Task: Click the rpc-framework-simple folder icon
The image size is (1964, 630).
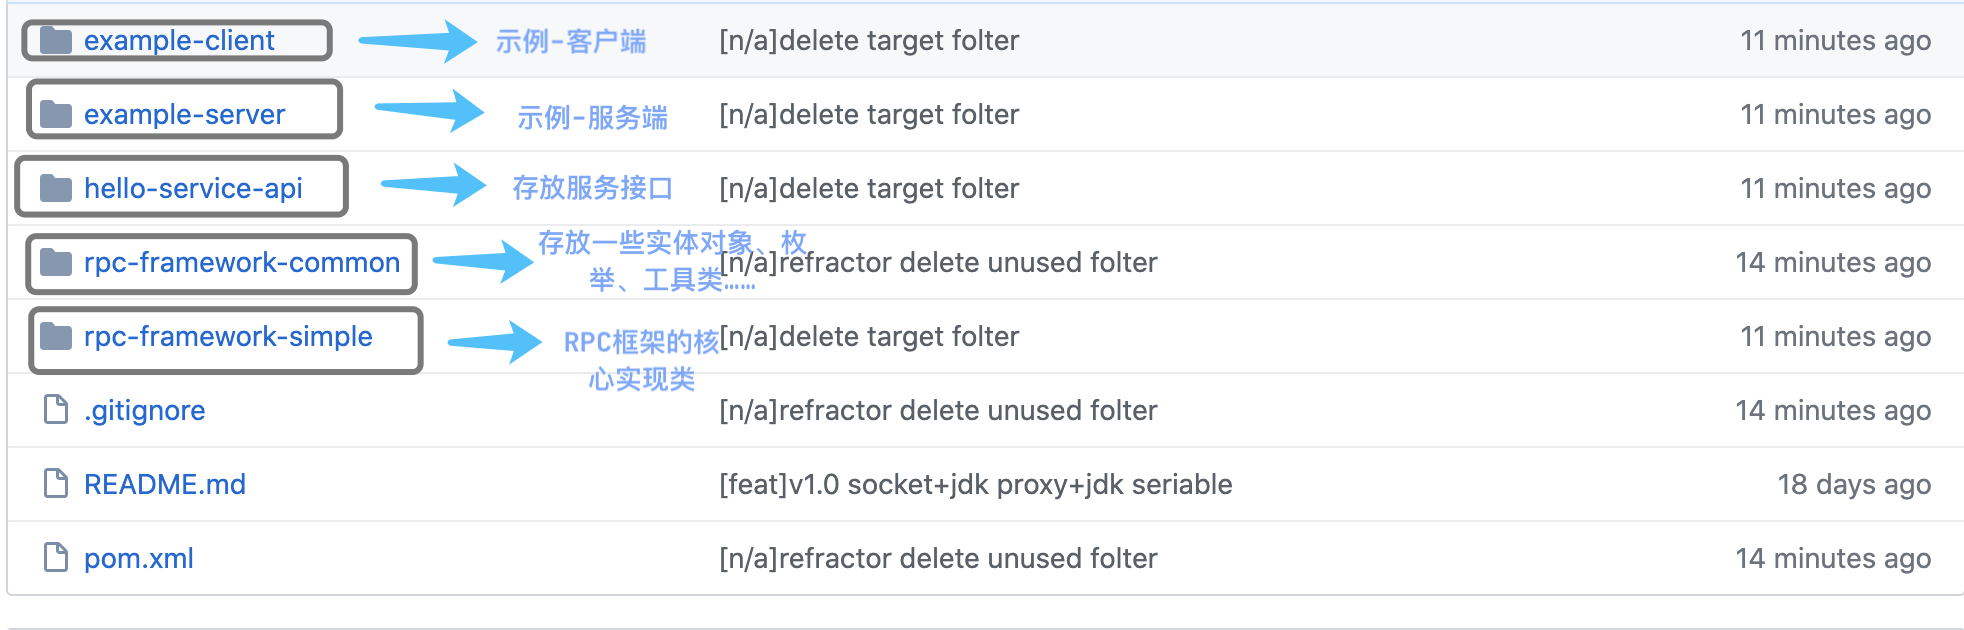Action: click(x=55, y=336)
